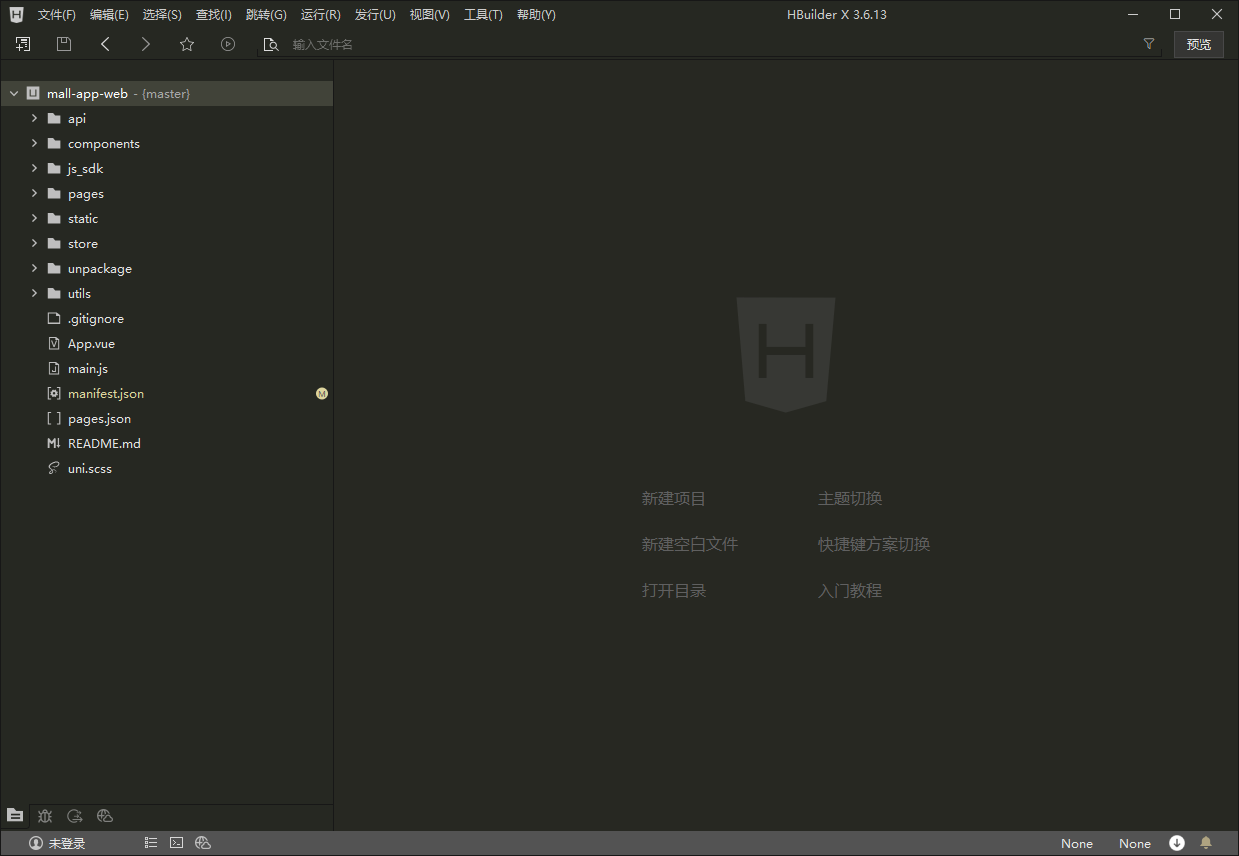Collapse the mall-app-web project tree
The width and height of the screenshot is (1239, 856).
(14, 93)
